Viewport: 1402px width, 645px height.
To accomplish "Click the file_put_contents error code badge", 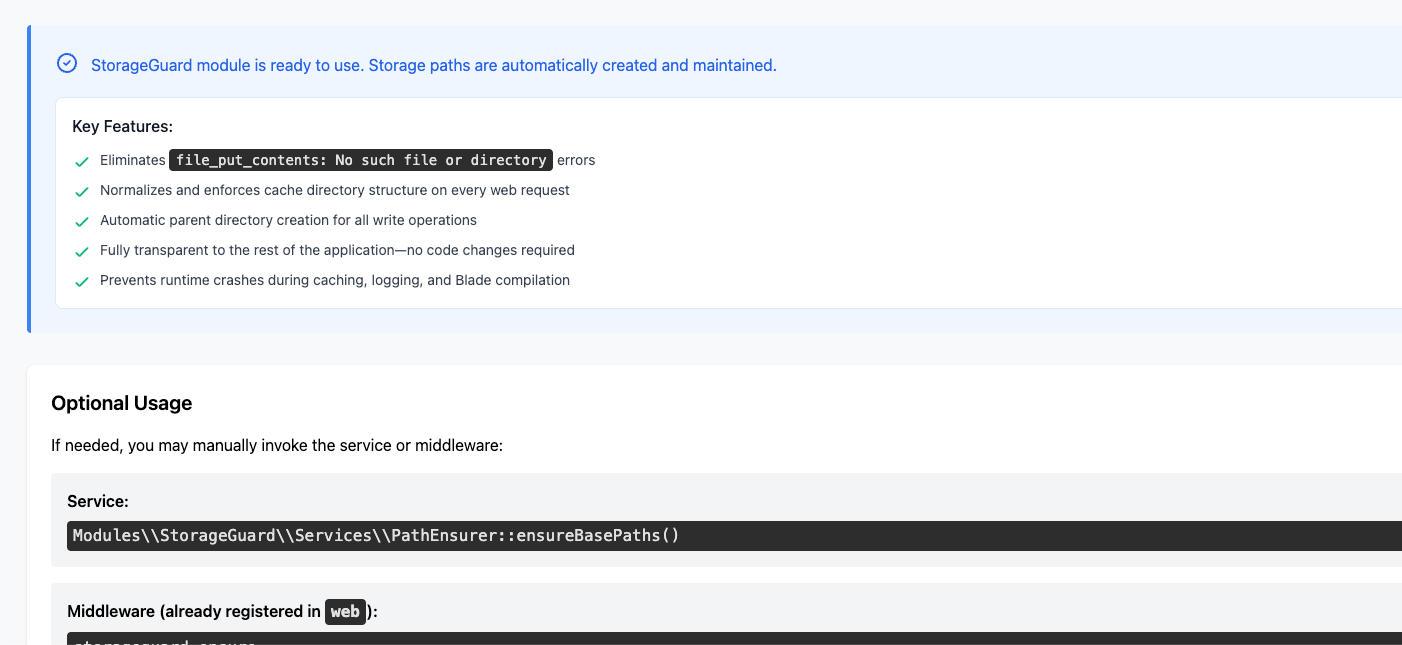I will point(361,160).
